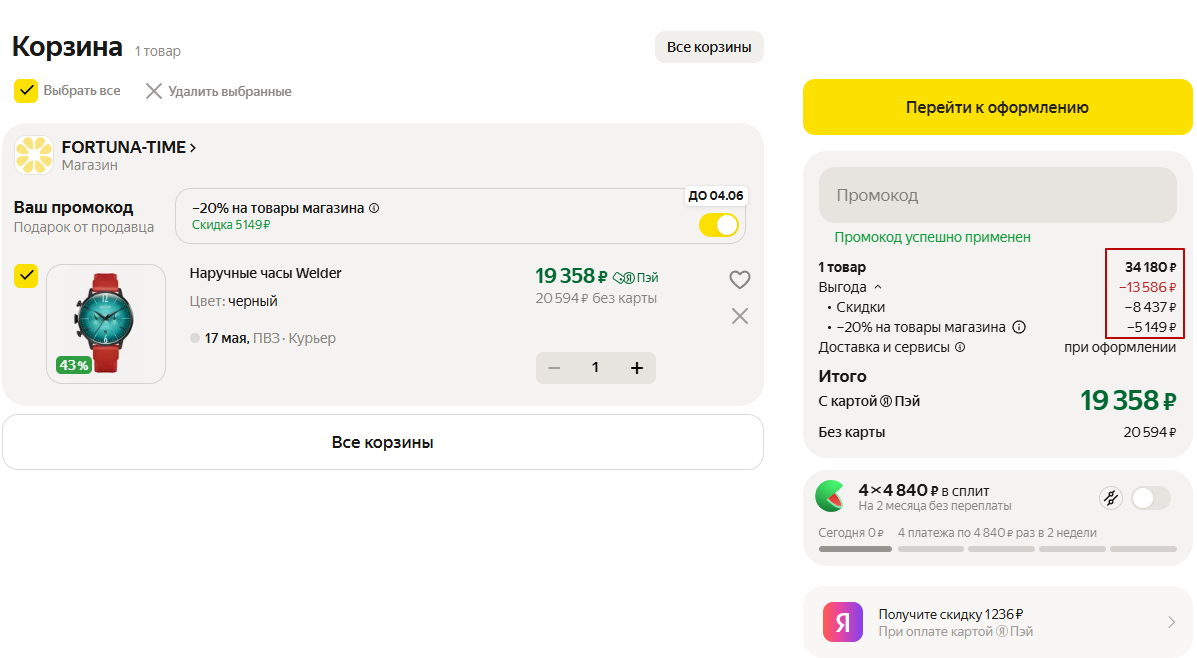1197x658 pixels.
Task: Click Без карты total 20 594 ₽
Action: [x=1150, y=433]
